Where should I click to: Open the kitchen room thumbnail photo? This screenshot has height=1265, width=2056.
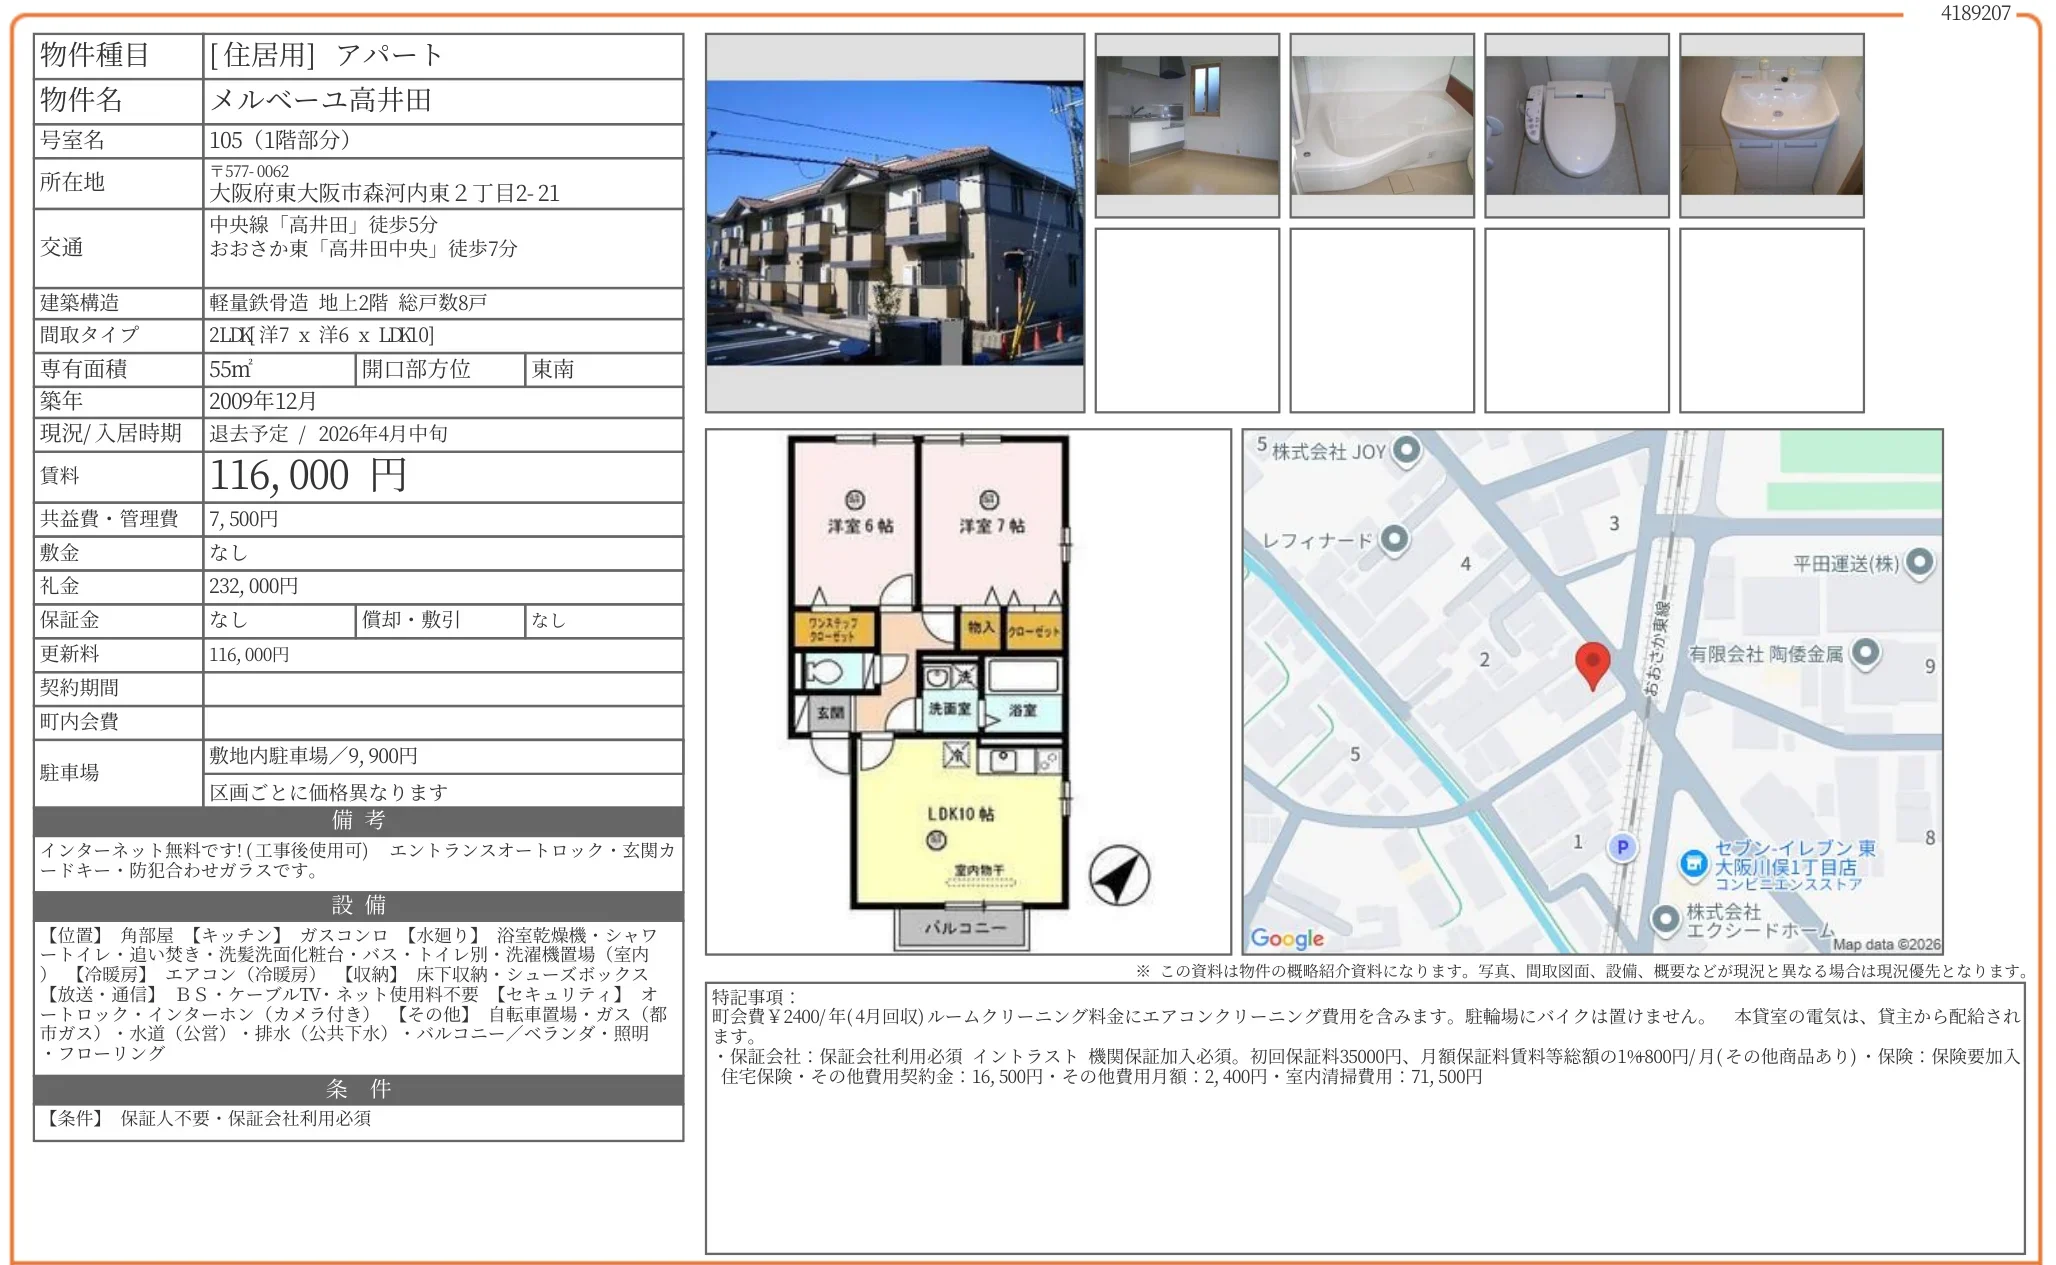click(x=1186, y=125)
